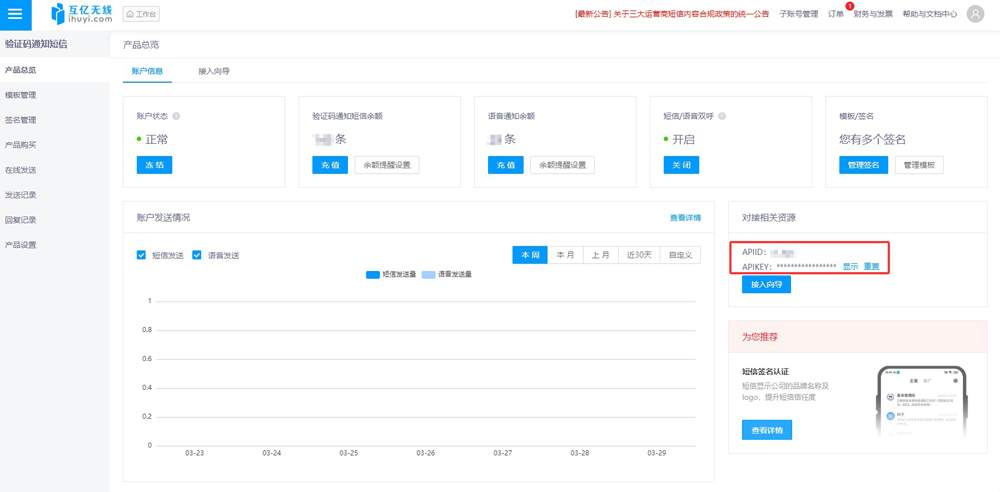Image resolution: width=1000 pixels, height=492 pixels.
Task: Click the 短信发送量 legend color swatch
Action: tap(373, 274)
